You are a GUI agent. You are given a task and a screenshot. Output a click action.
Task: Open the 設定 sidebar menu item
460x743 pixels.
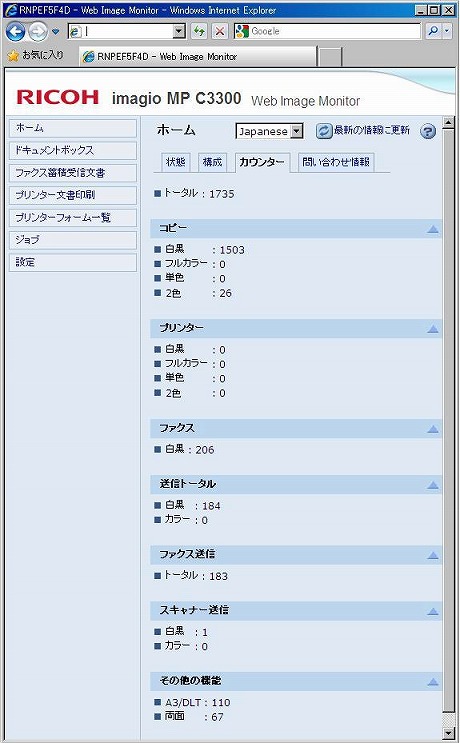coord(73,262)
